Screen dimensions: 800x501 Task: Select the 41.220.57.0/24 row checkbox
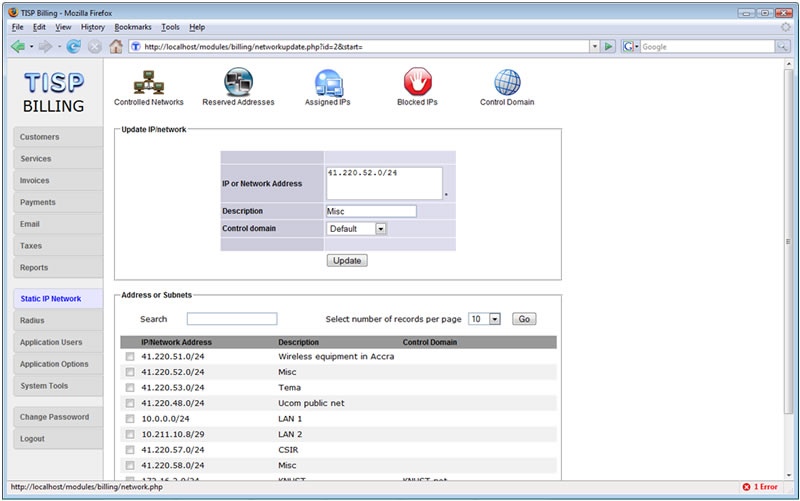coord(130,450)
